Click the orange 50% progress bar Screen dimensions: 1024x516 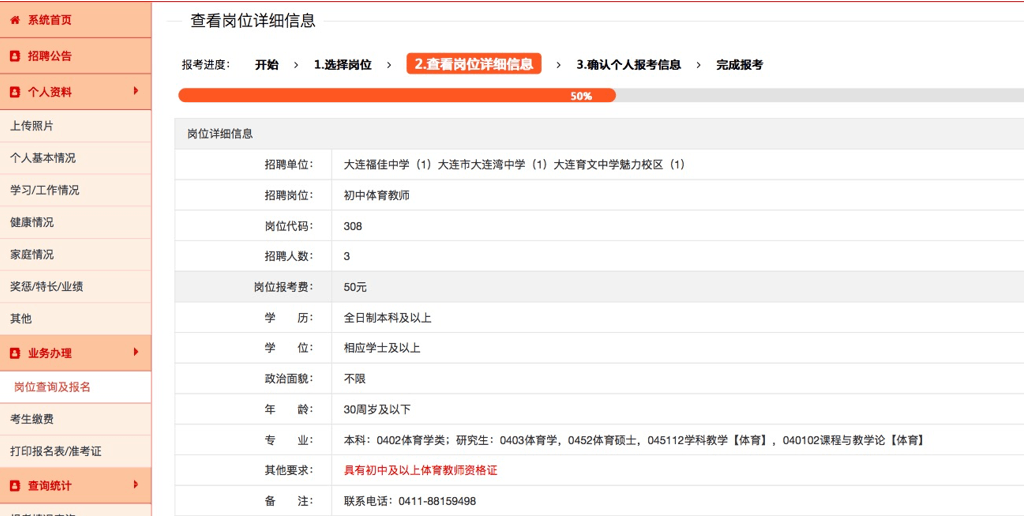coord(397,96)
